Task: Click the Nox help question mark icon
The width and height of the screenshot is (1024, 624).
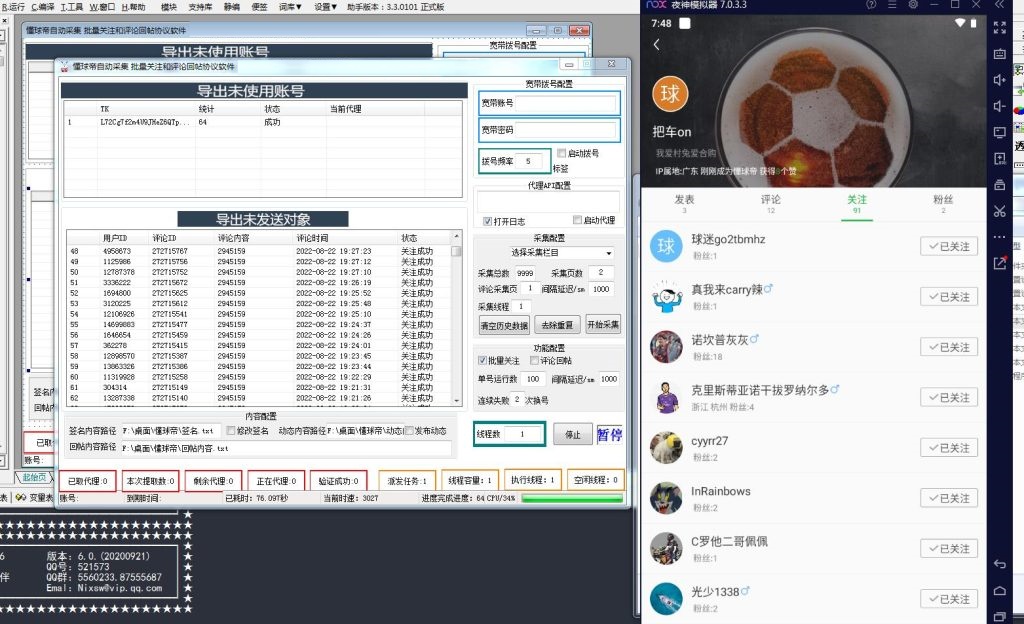Action: click(x=871, y=6)
